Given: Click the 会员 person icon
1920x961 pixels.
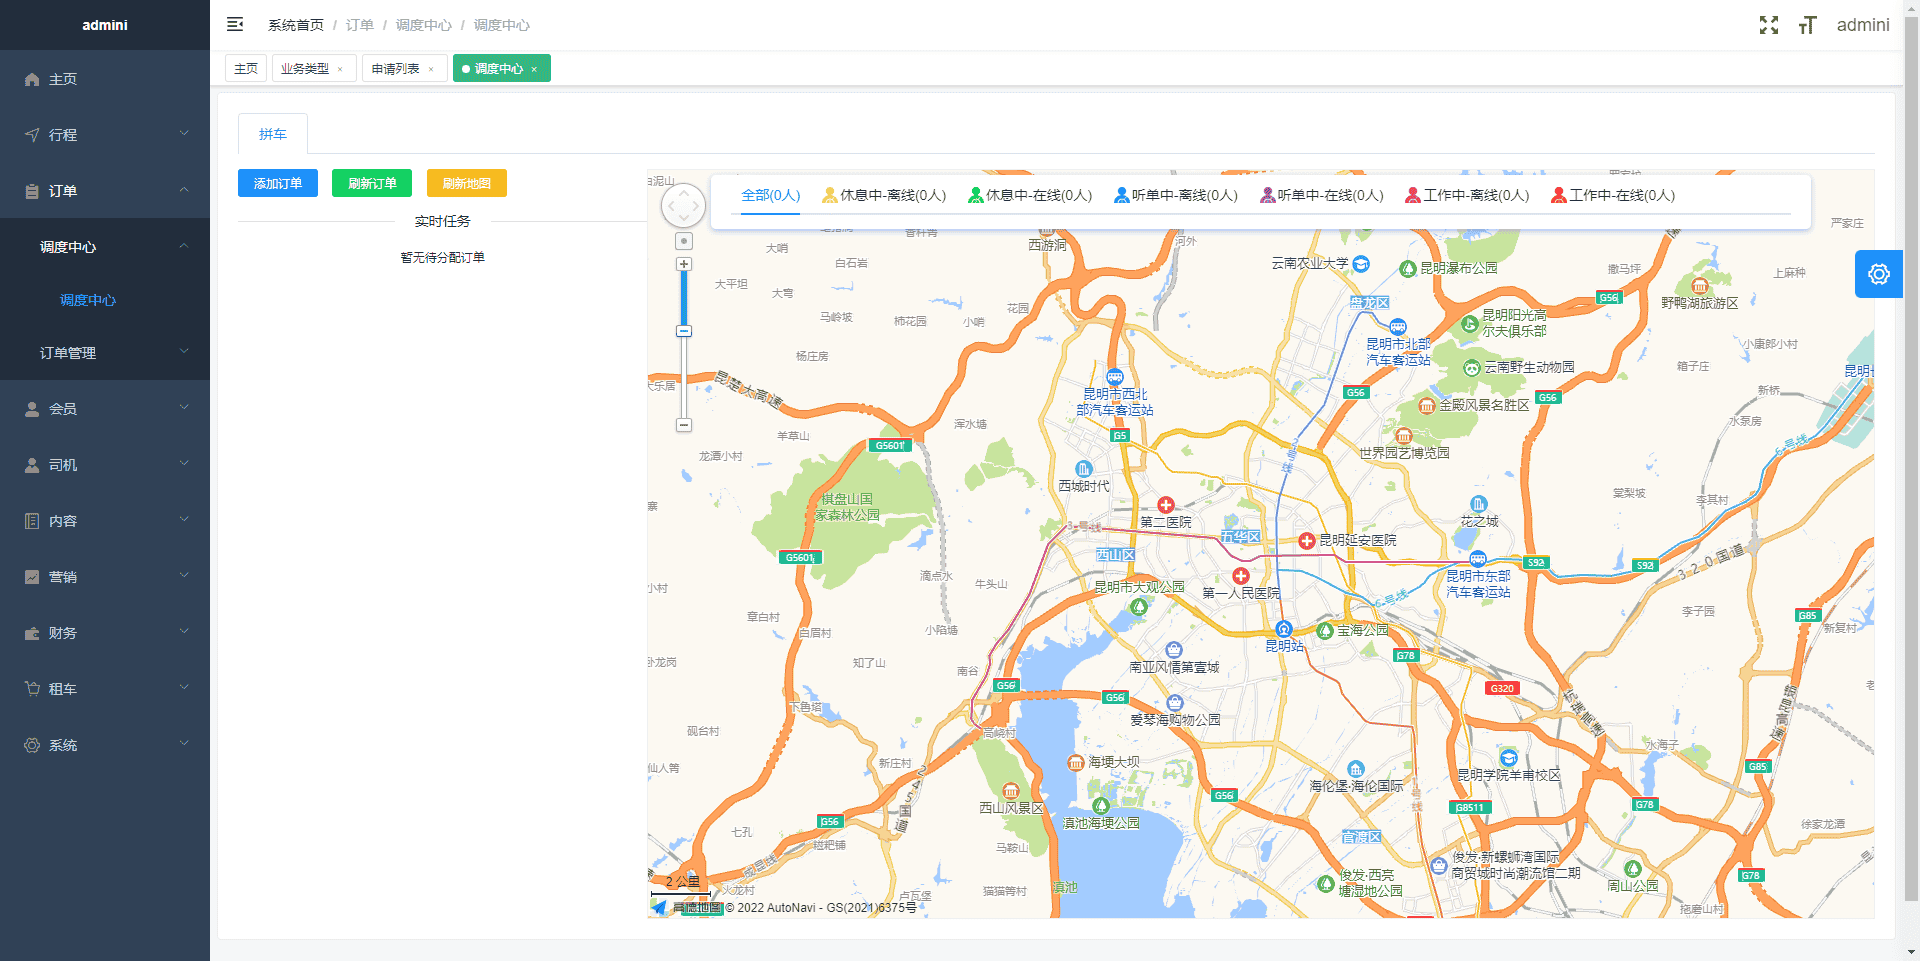Looking at the screenshot, I should [x=32, y=409].
